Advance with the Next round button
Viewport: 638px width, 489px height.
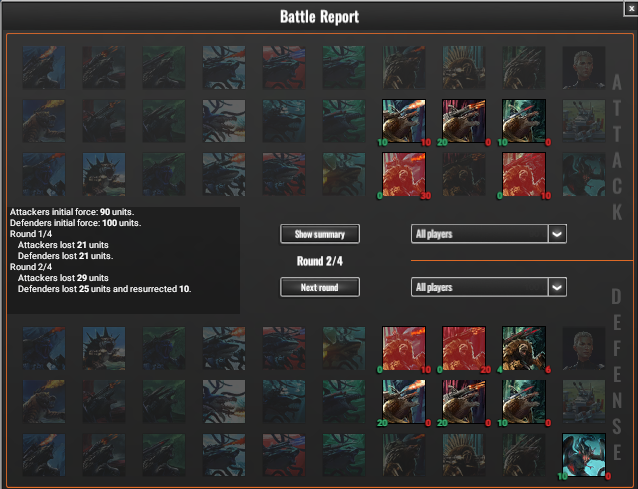pyautogui.click(x=320, y=287)
